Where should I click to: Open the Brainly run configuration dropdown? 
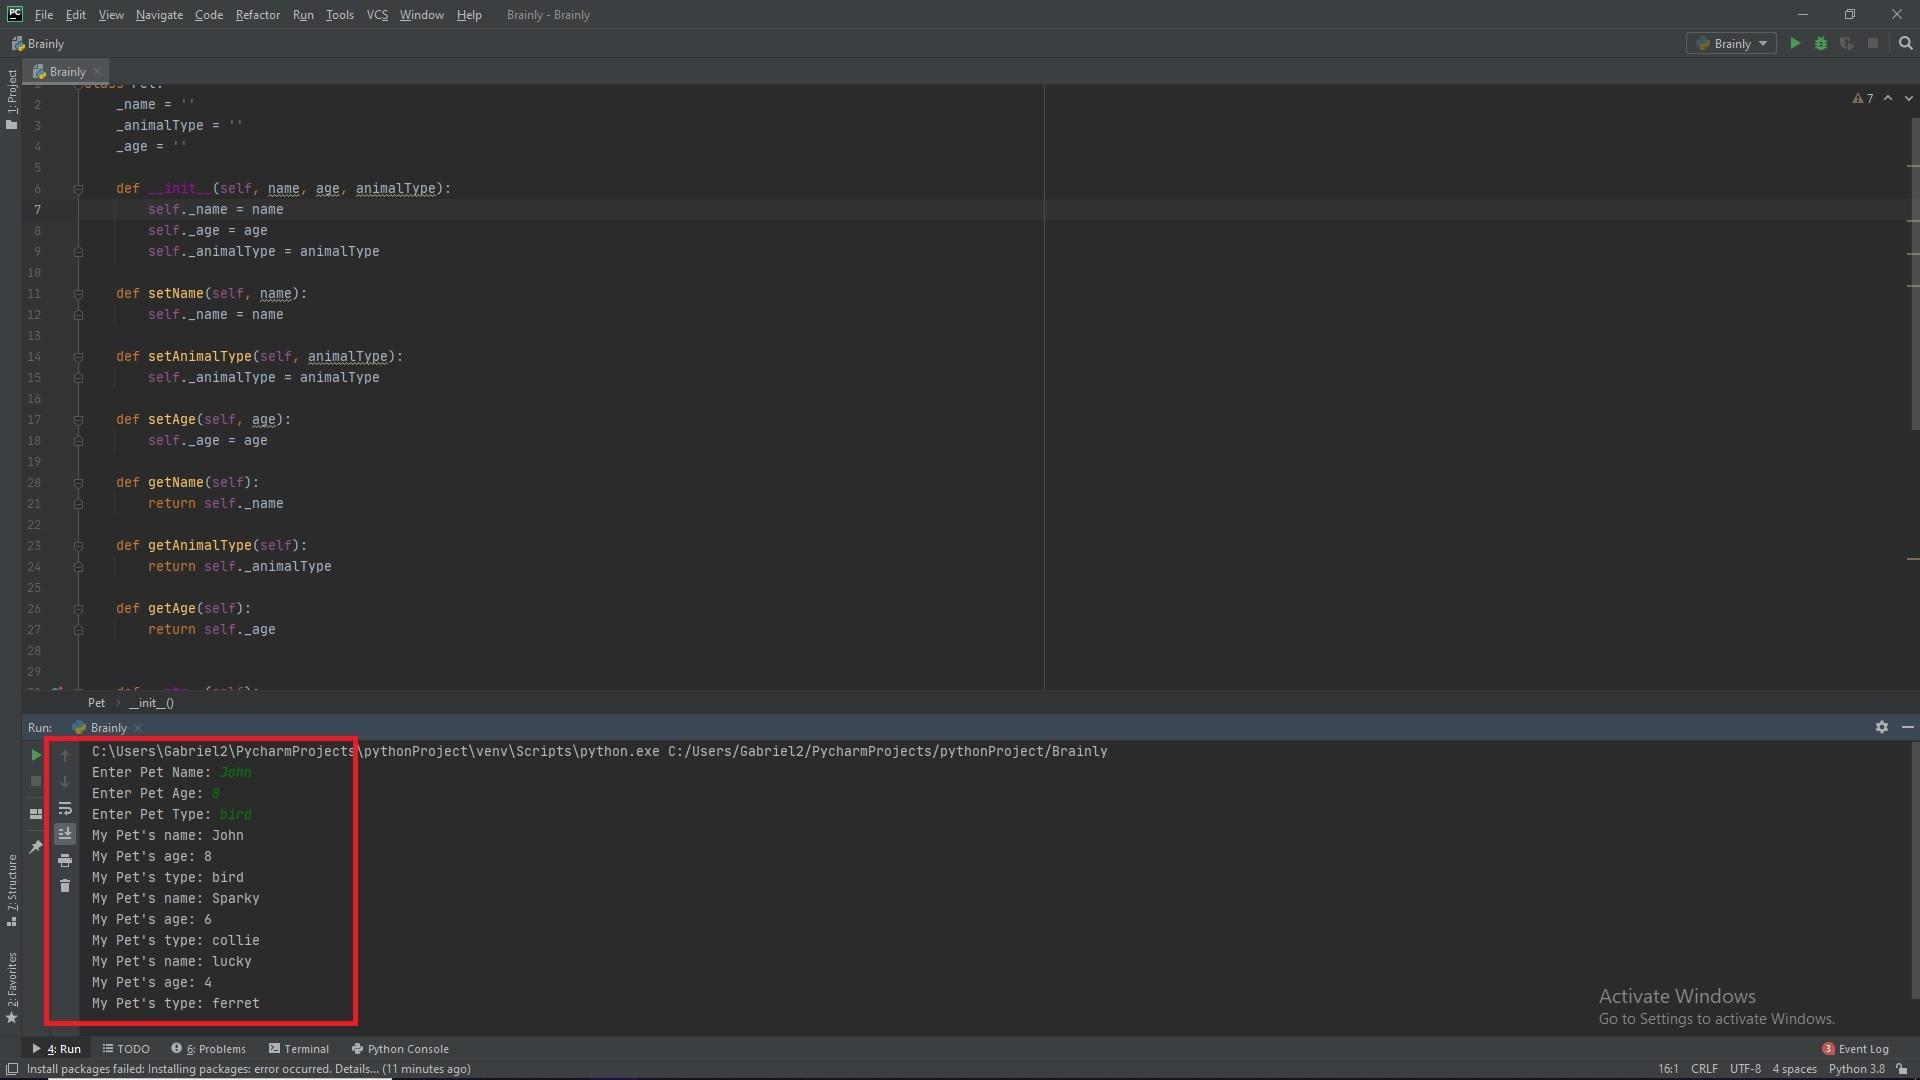(x=1732, y=43)
